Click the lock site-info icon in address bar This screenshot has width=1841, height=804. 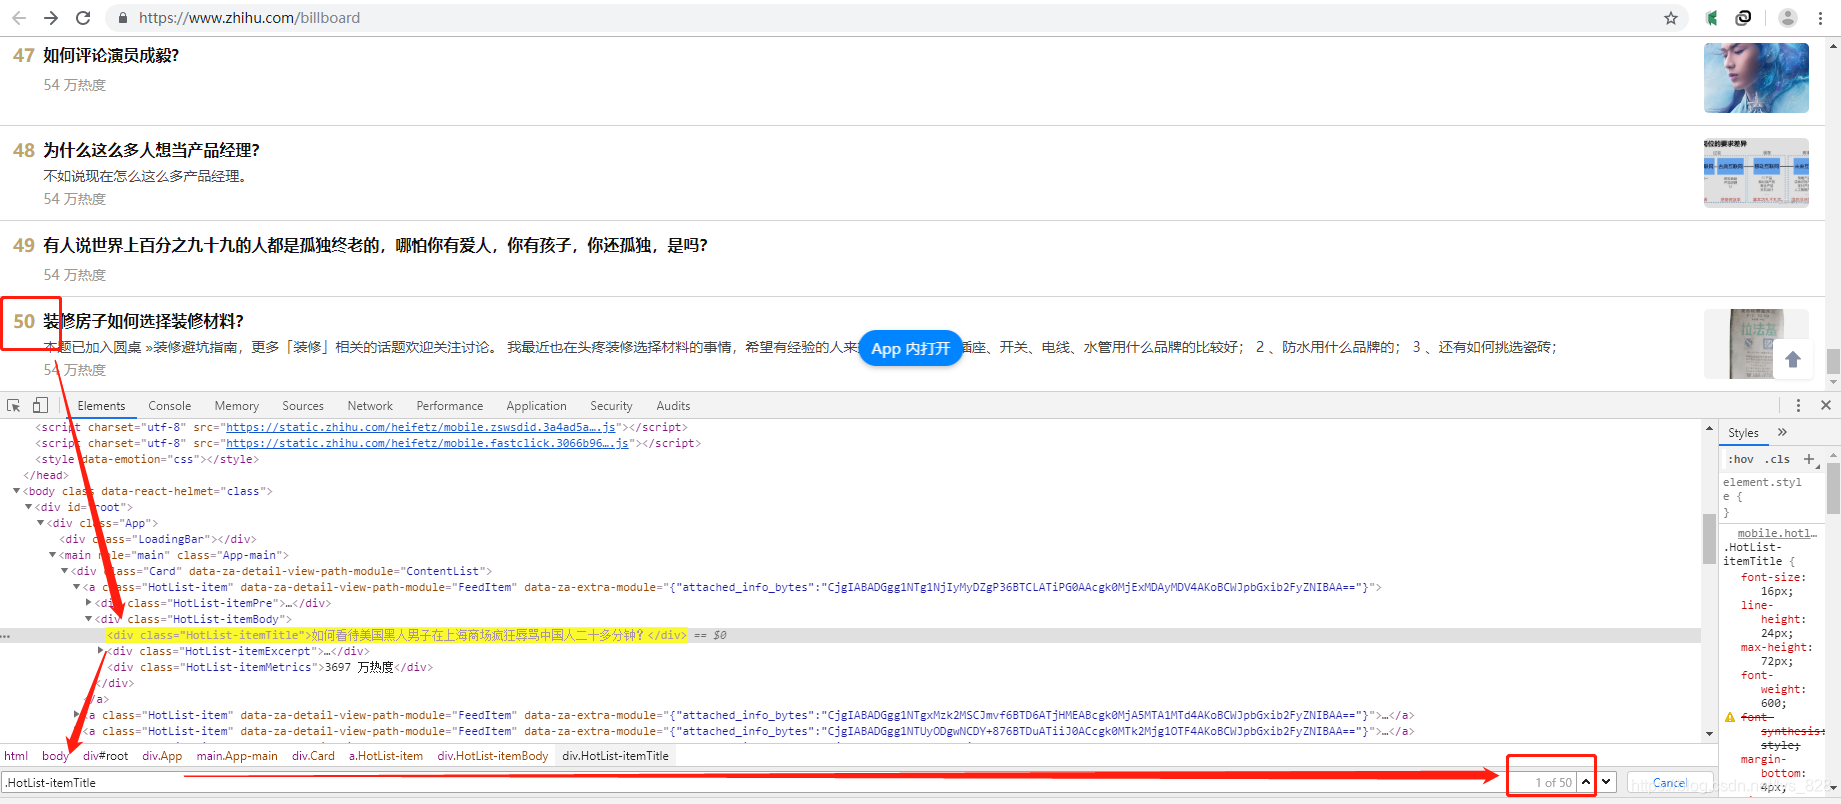[x=122, y=18]
